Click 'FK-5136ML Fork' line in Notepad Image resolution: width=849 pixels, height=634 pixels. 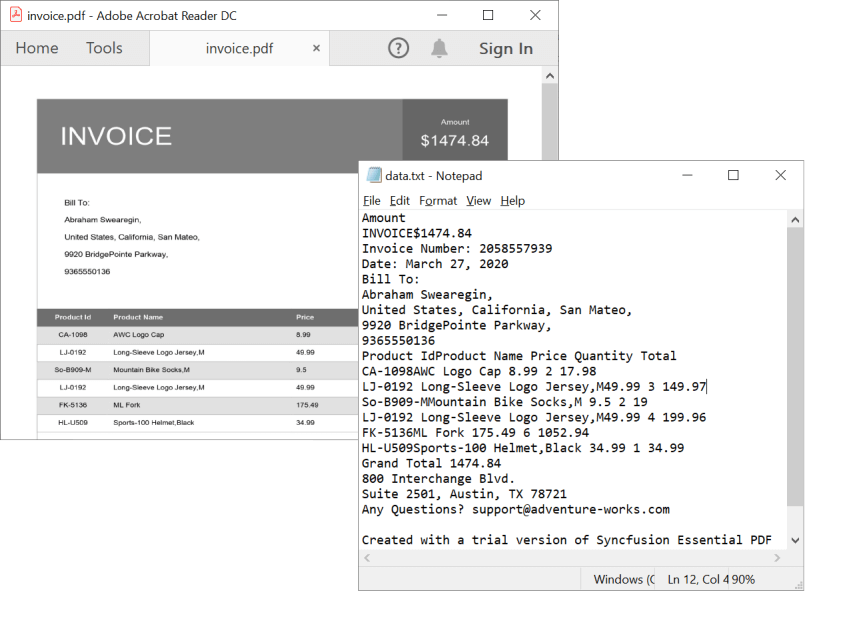point(475,433)
